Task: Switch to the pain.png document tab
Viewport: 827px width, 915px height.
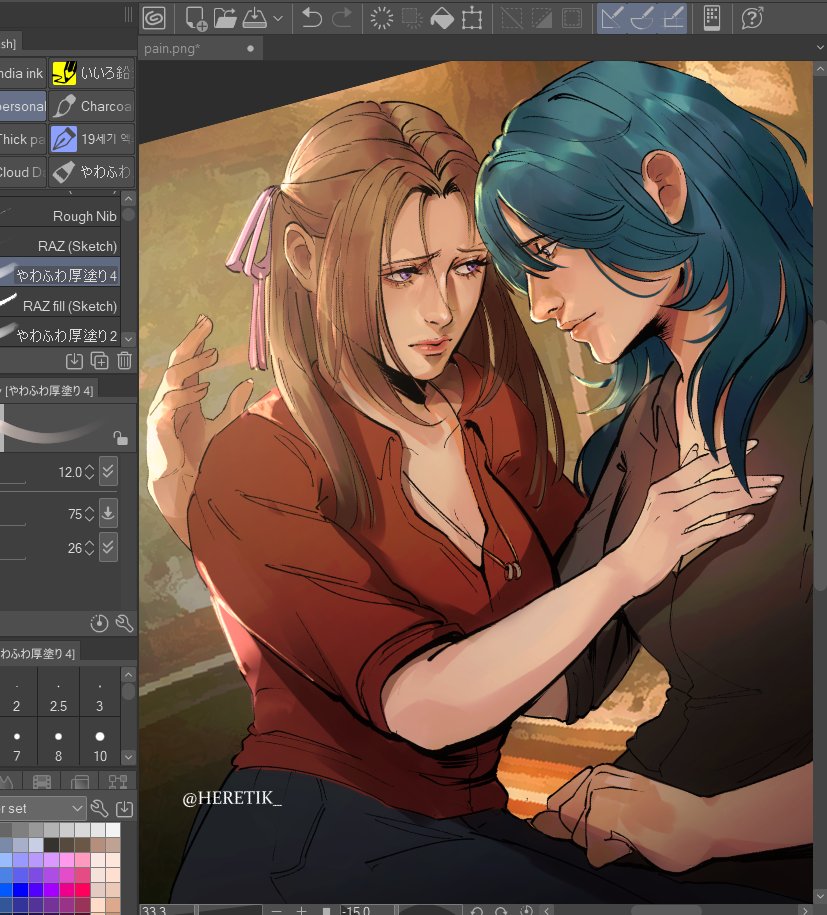Action: click(200, 48)
